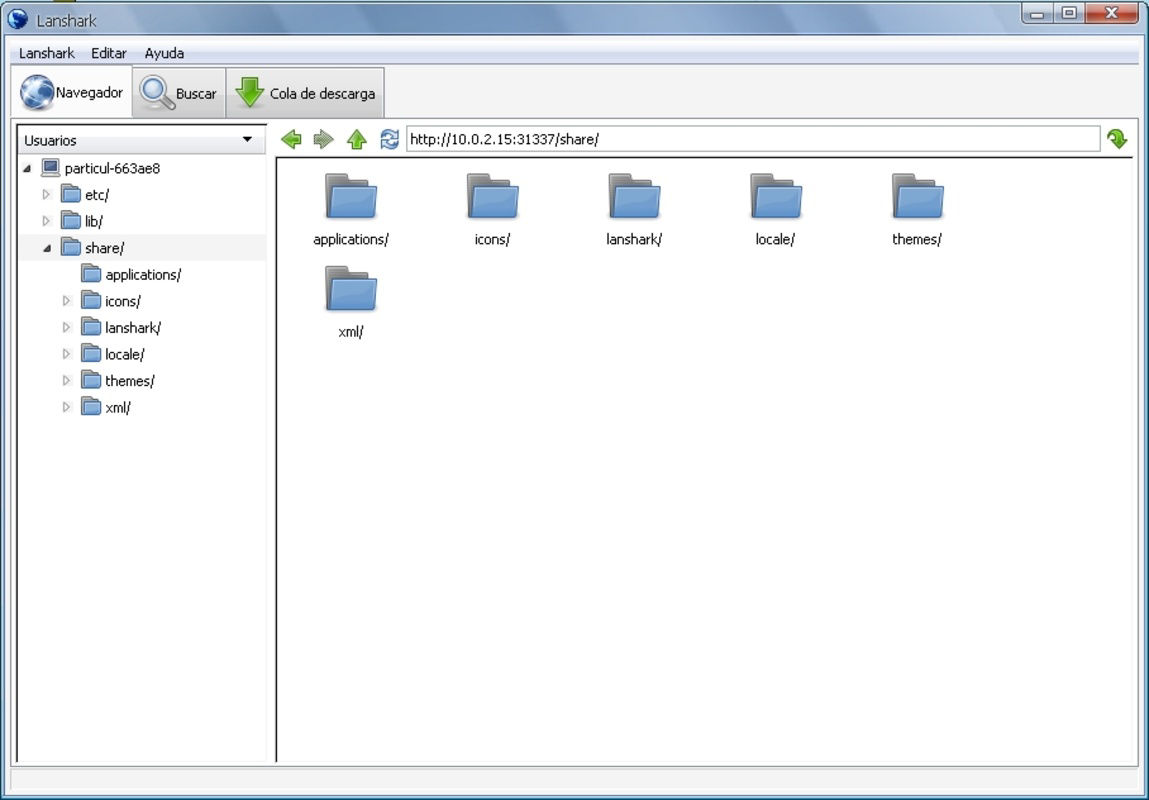Select applications/ in the sidebar tree
The width and height of the screenshot is (1149, 800).
[131, 275]
